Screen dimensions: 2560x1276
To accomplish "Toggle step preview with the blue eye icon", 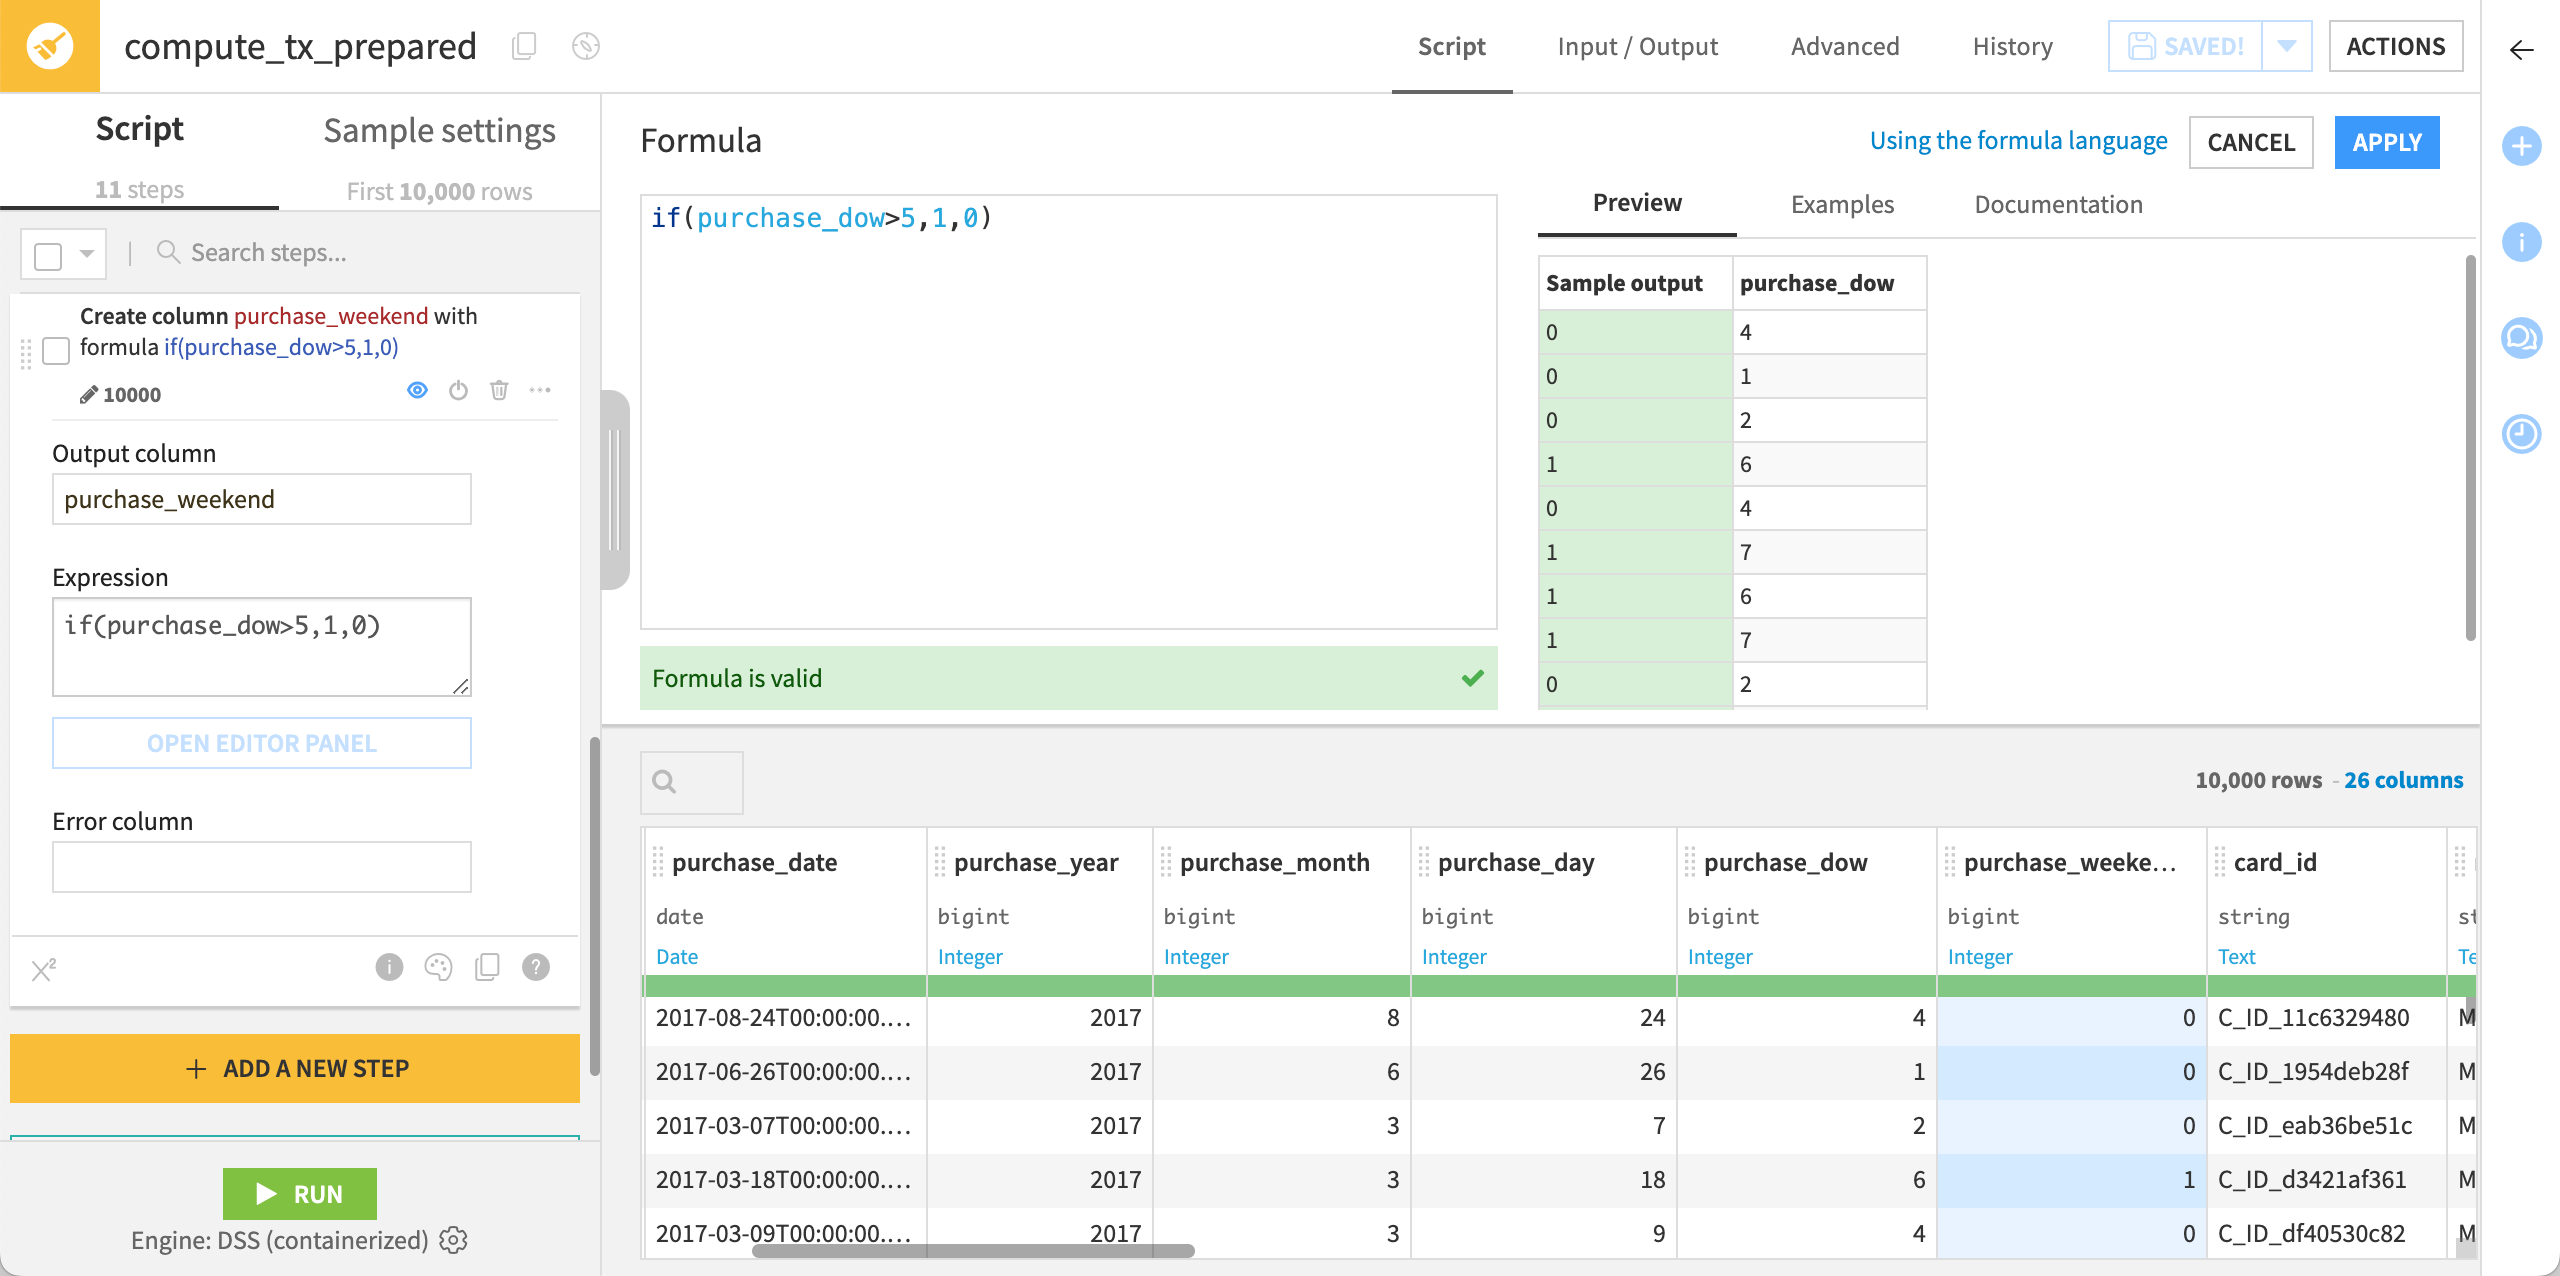I will coord(418,391).
